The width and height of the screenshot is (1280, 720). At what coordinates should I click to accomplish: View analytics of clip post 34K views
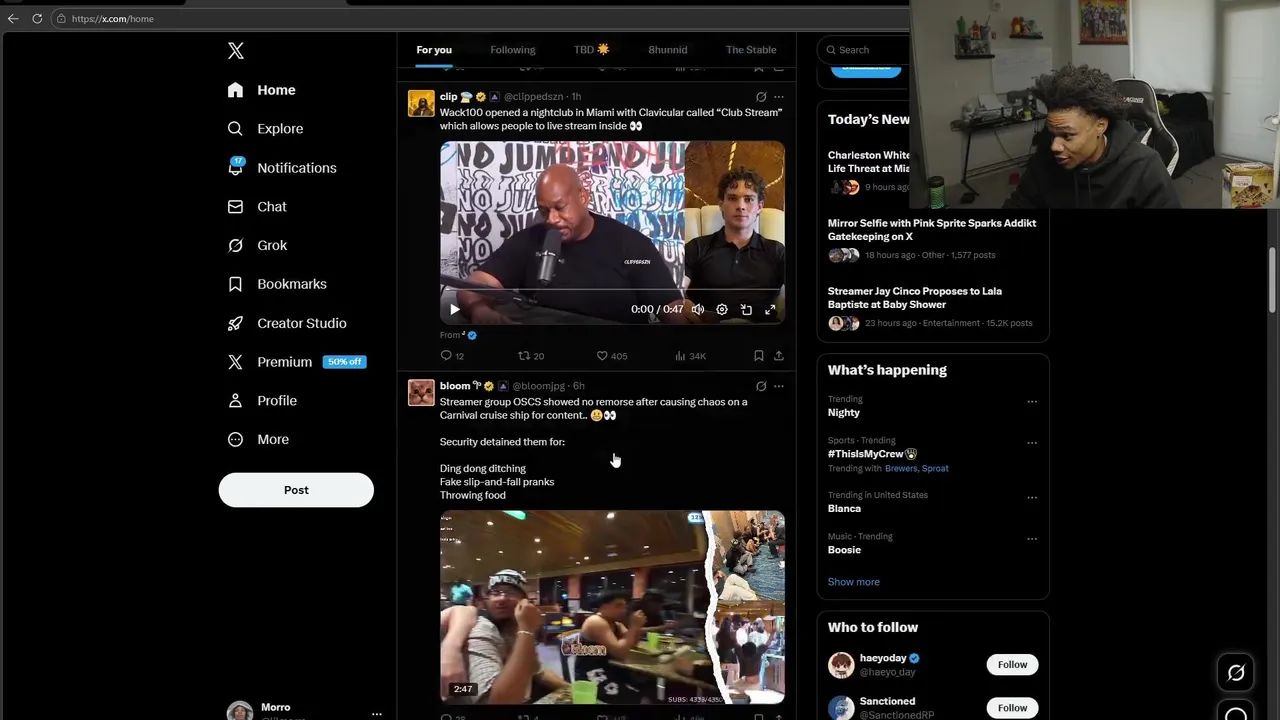pyautogui.click(x=690, y=356)
